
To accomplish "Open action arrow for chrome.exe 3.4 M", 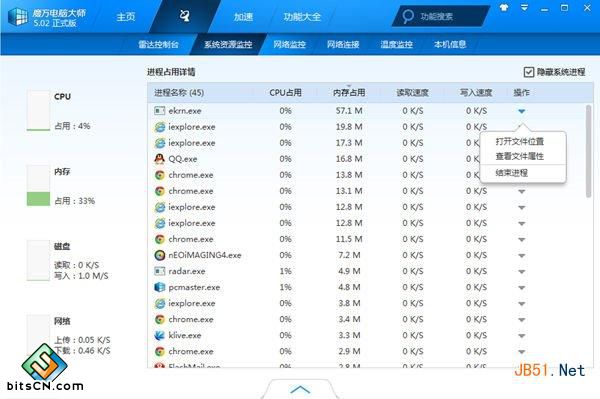I will pyautogui.click(x=522, y=320).
